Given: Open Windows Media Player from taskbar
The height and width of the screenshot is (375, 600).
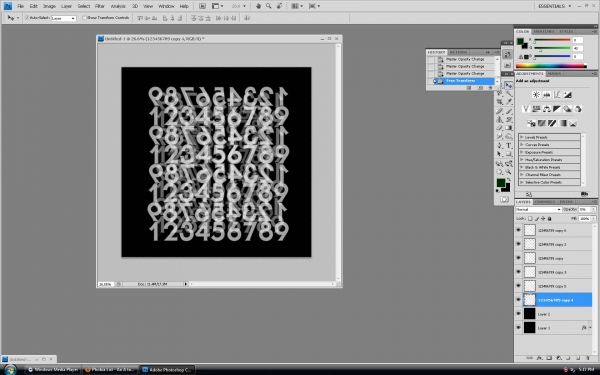Looking at the screenshot, I should point(54,370).
